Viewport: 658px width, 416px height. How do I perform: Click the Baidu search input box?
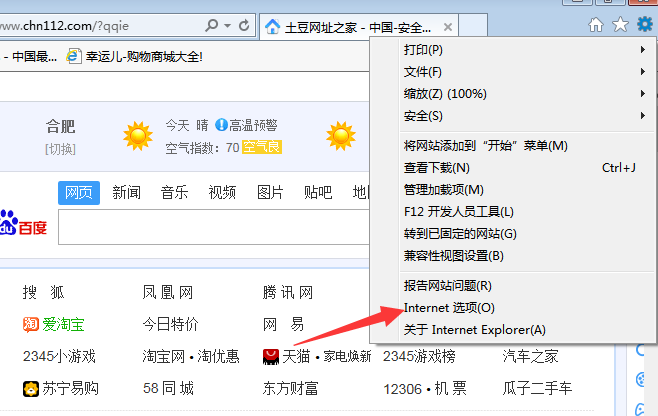214,227
